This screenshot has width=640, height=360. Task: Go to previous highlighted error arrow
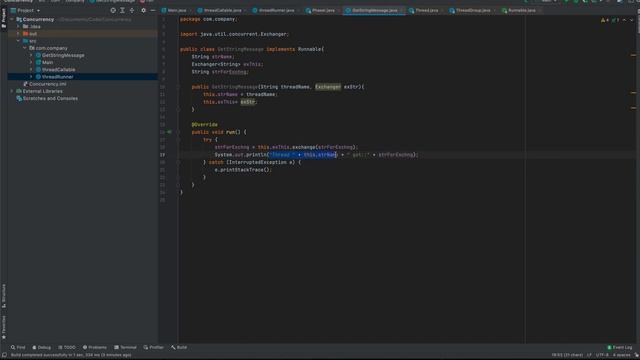tap(624, 20)
